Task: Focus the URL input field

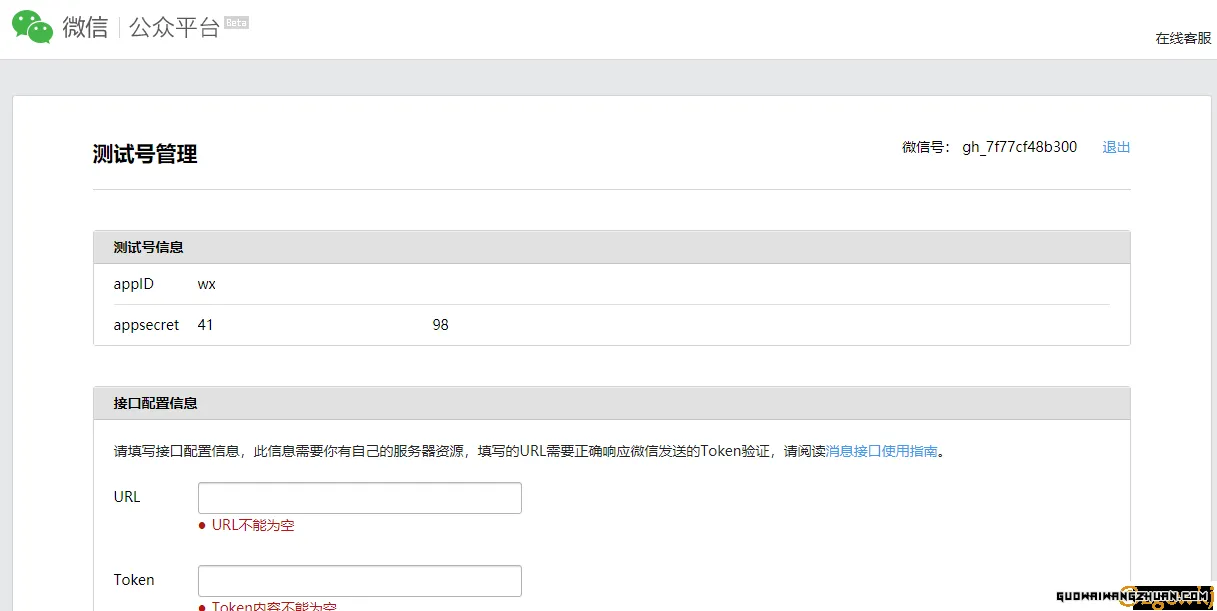Action: 360,498
